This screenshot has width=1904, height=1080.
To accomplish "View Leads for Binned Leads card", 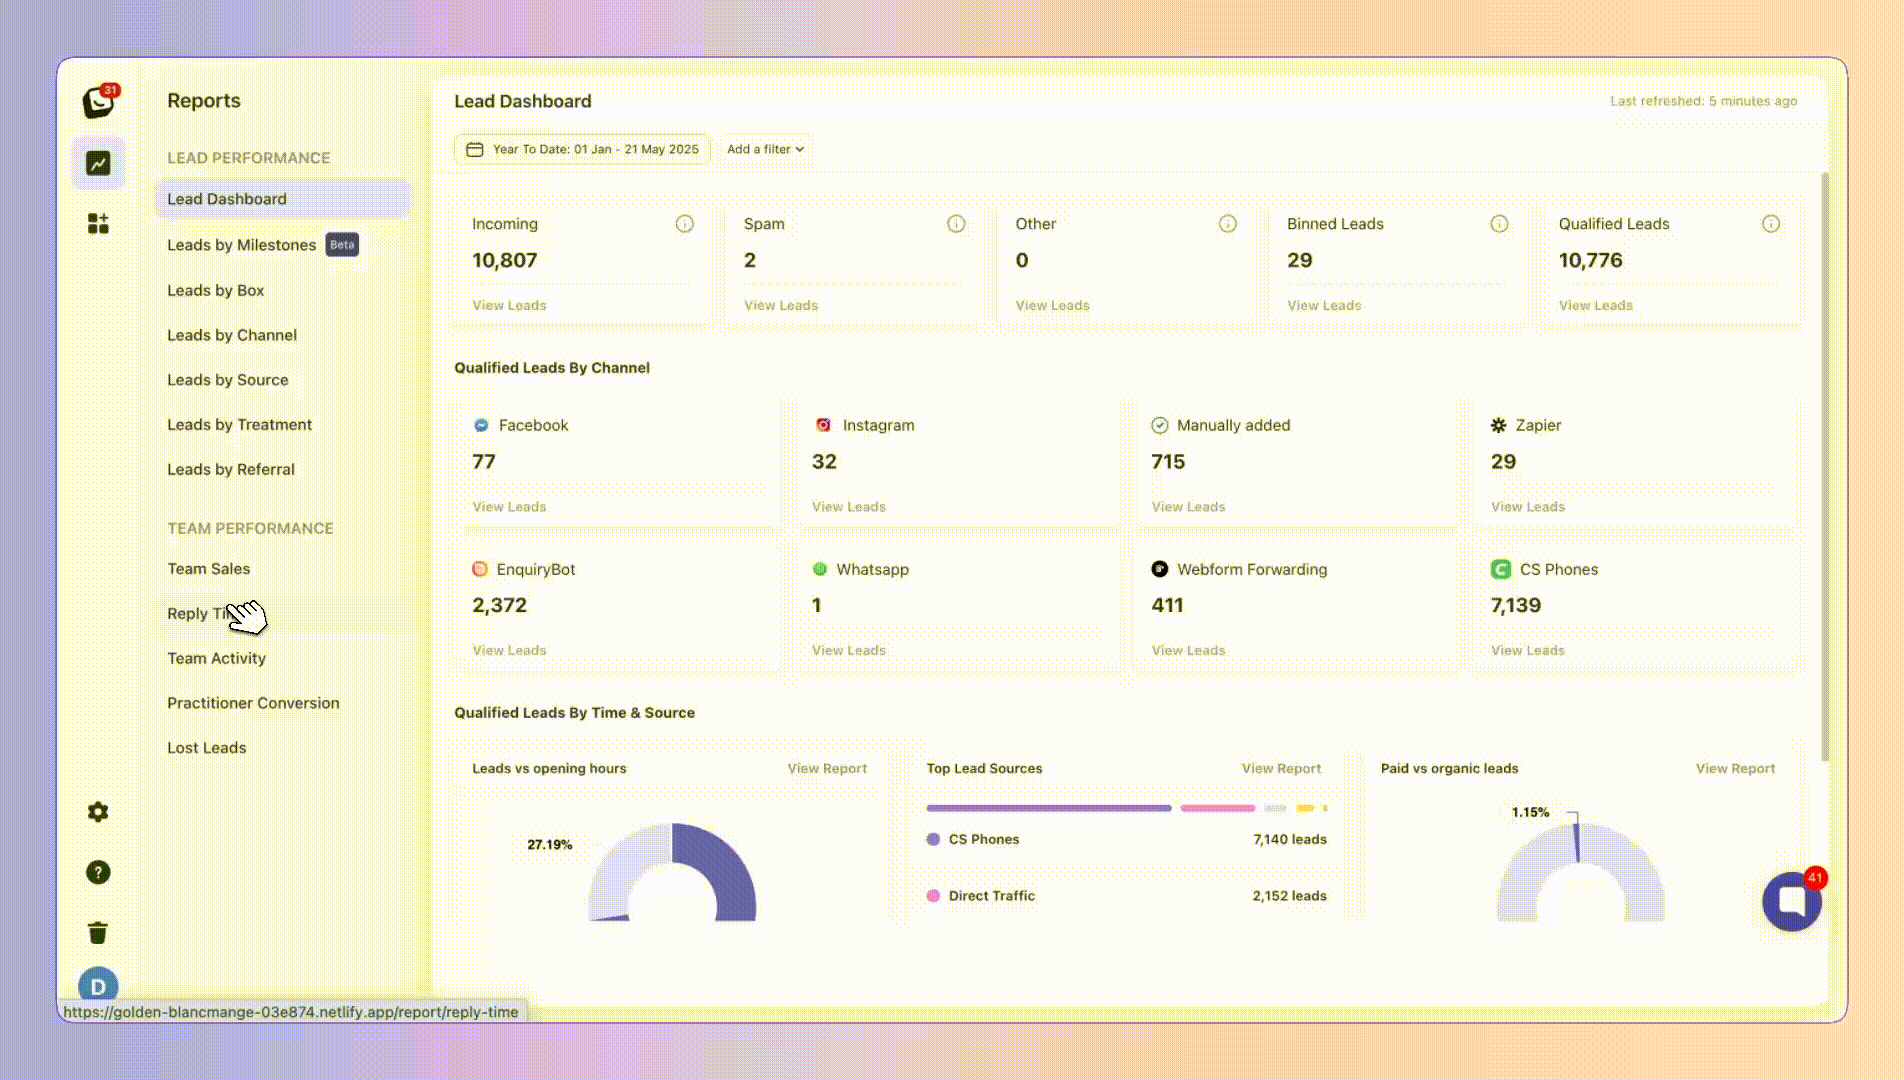I will point(1324,305).
